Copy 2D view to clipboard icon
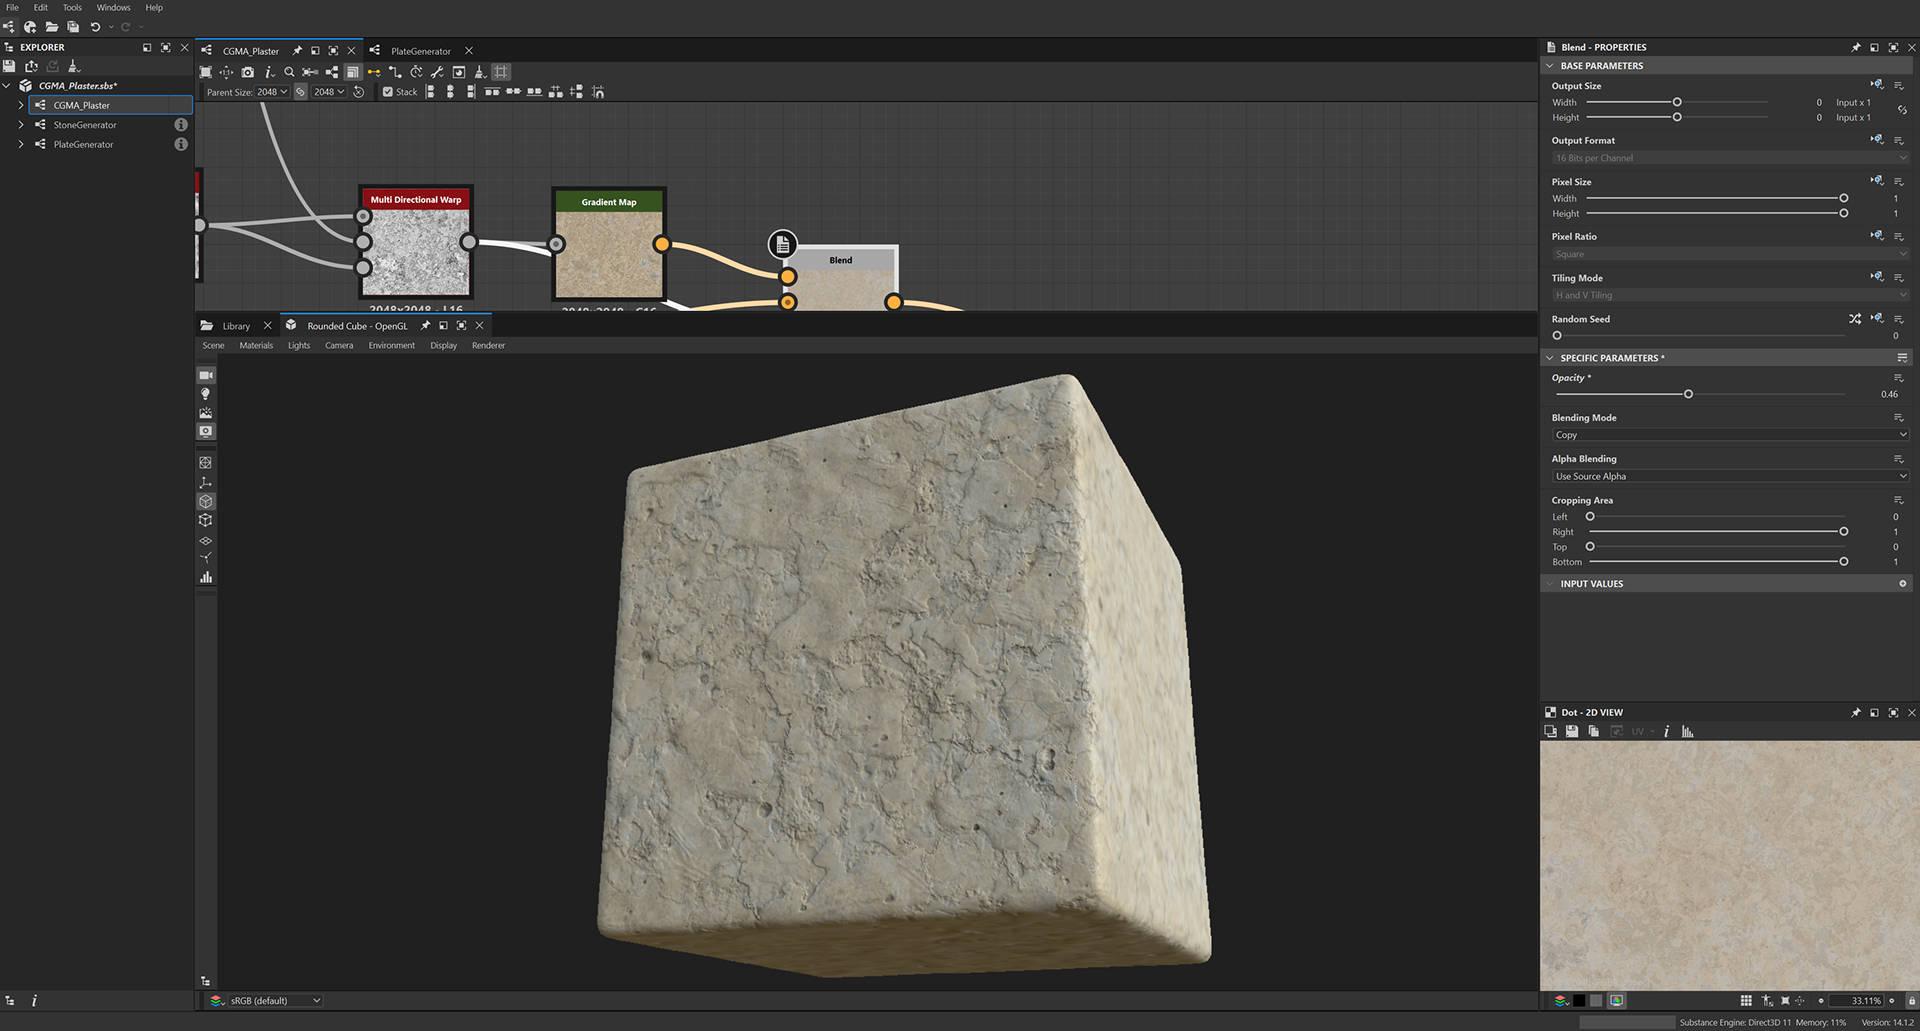This screenshot has height=1031, width=1920. tap(1594, 732)
